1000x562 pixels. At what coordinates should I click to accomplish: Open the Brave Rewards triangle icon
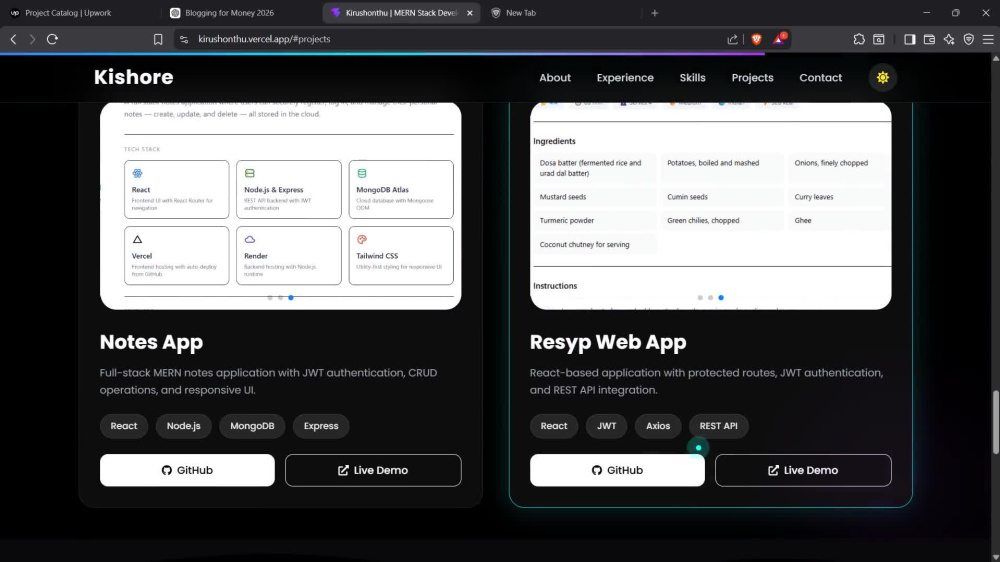[x=779, y=39]
